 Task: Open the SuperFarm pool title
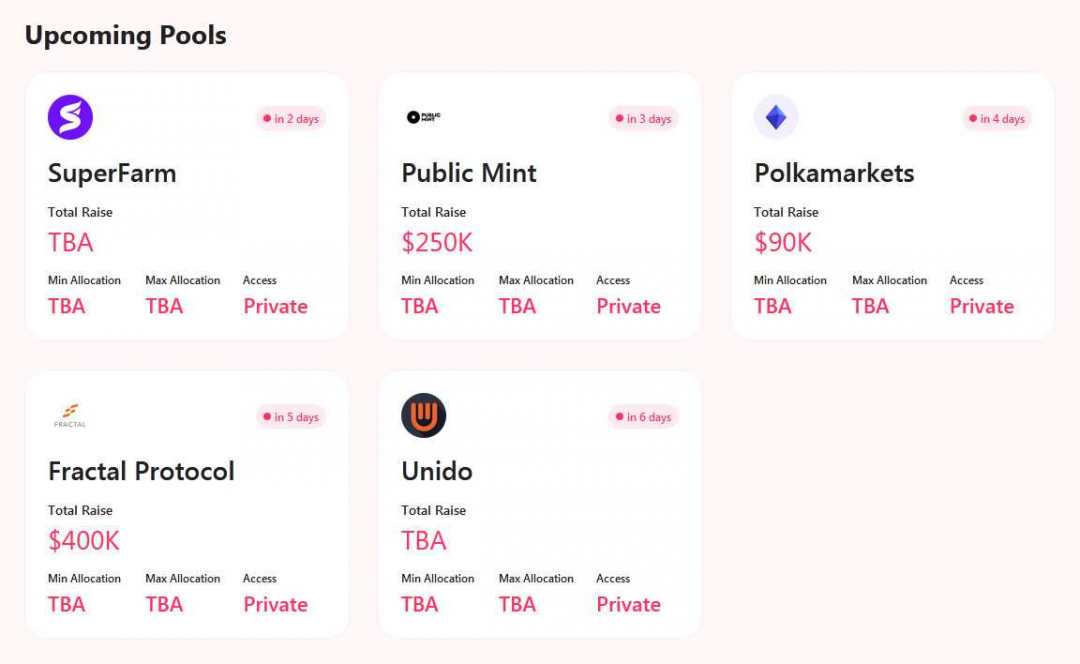(x=112, y=173)
